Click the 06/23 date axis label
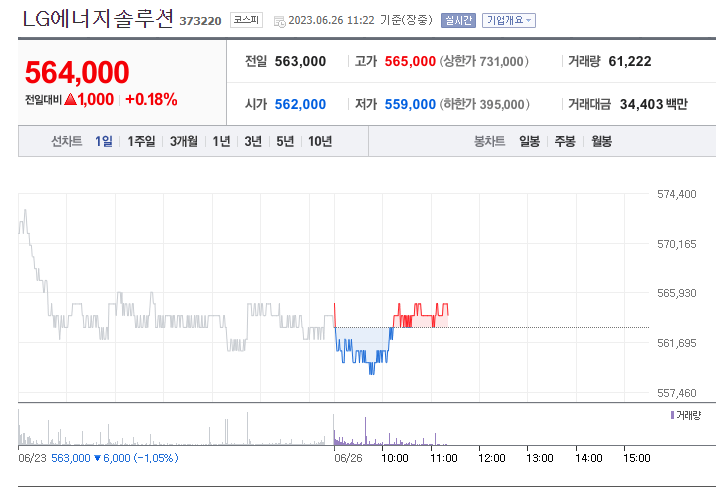This screenshot has width=716, height=487. pos(32,458)
